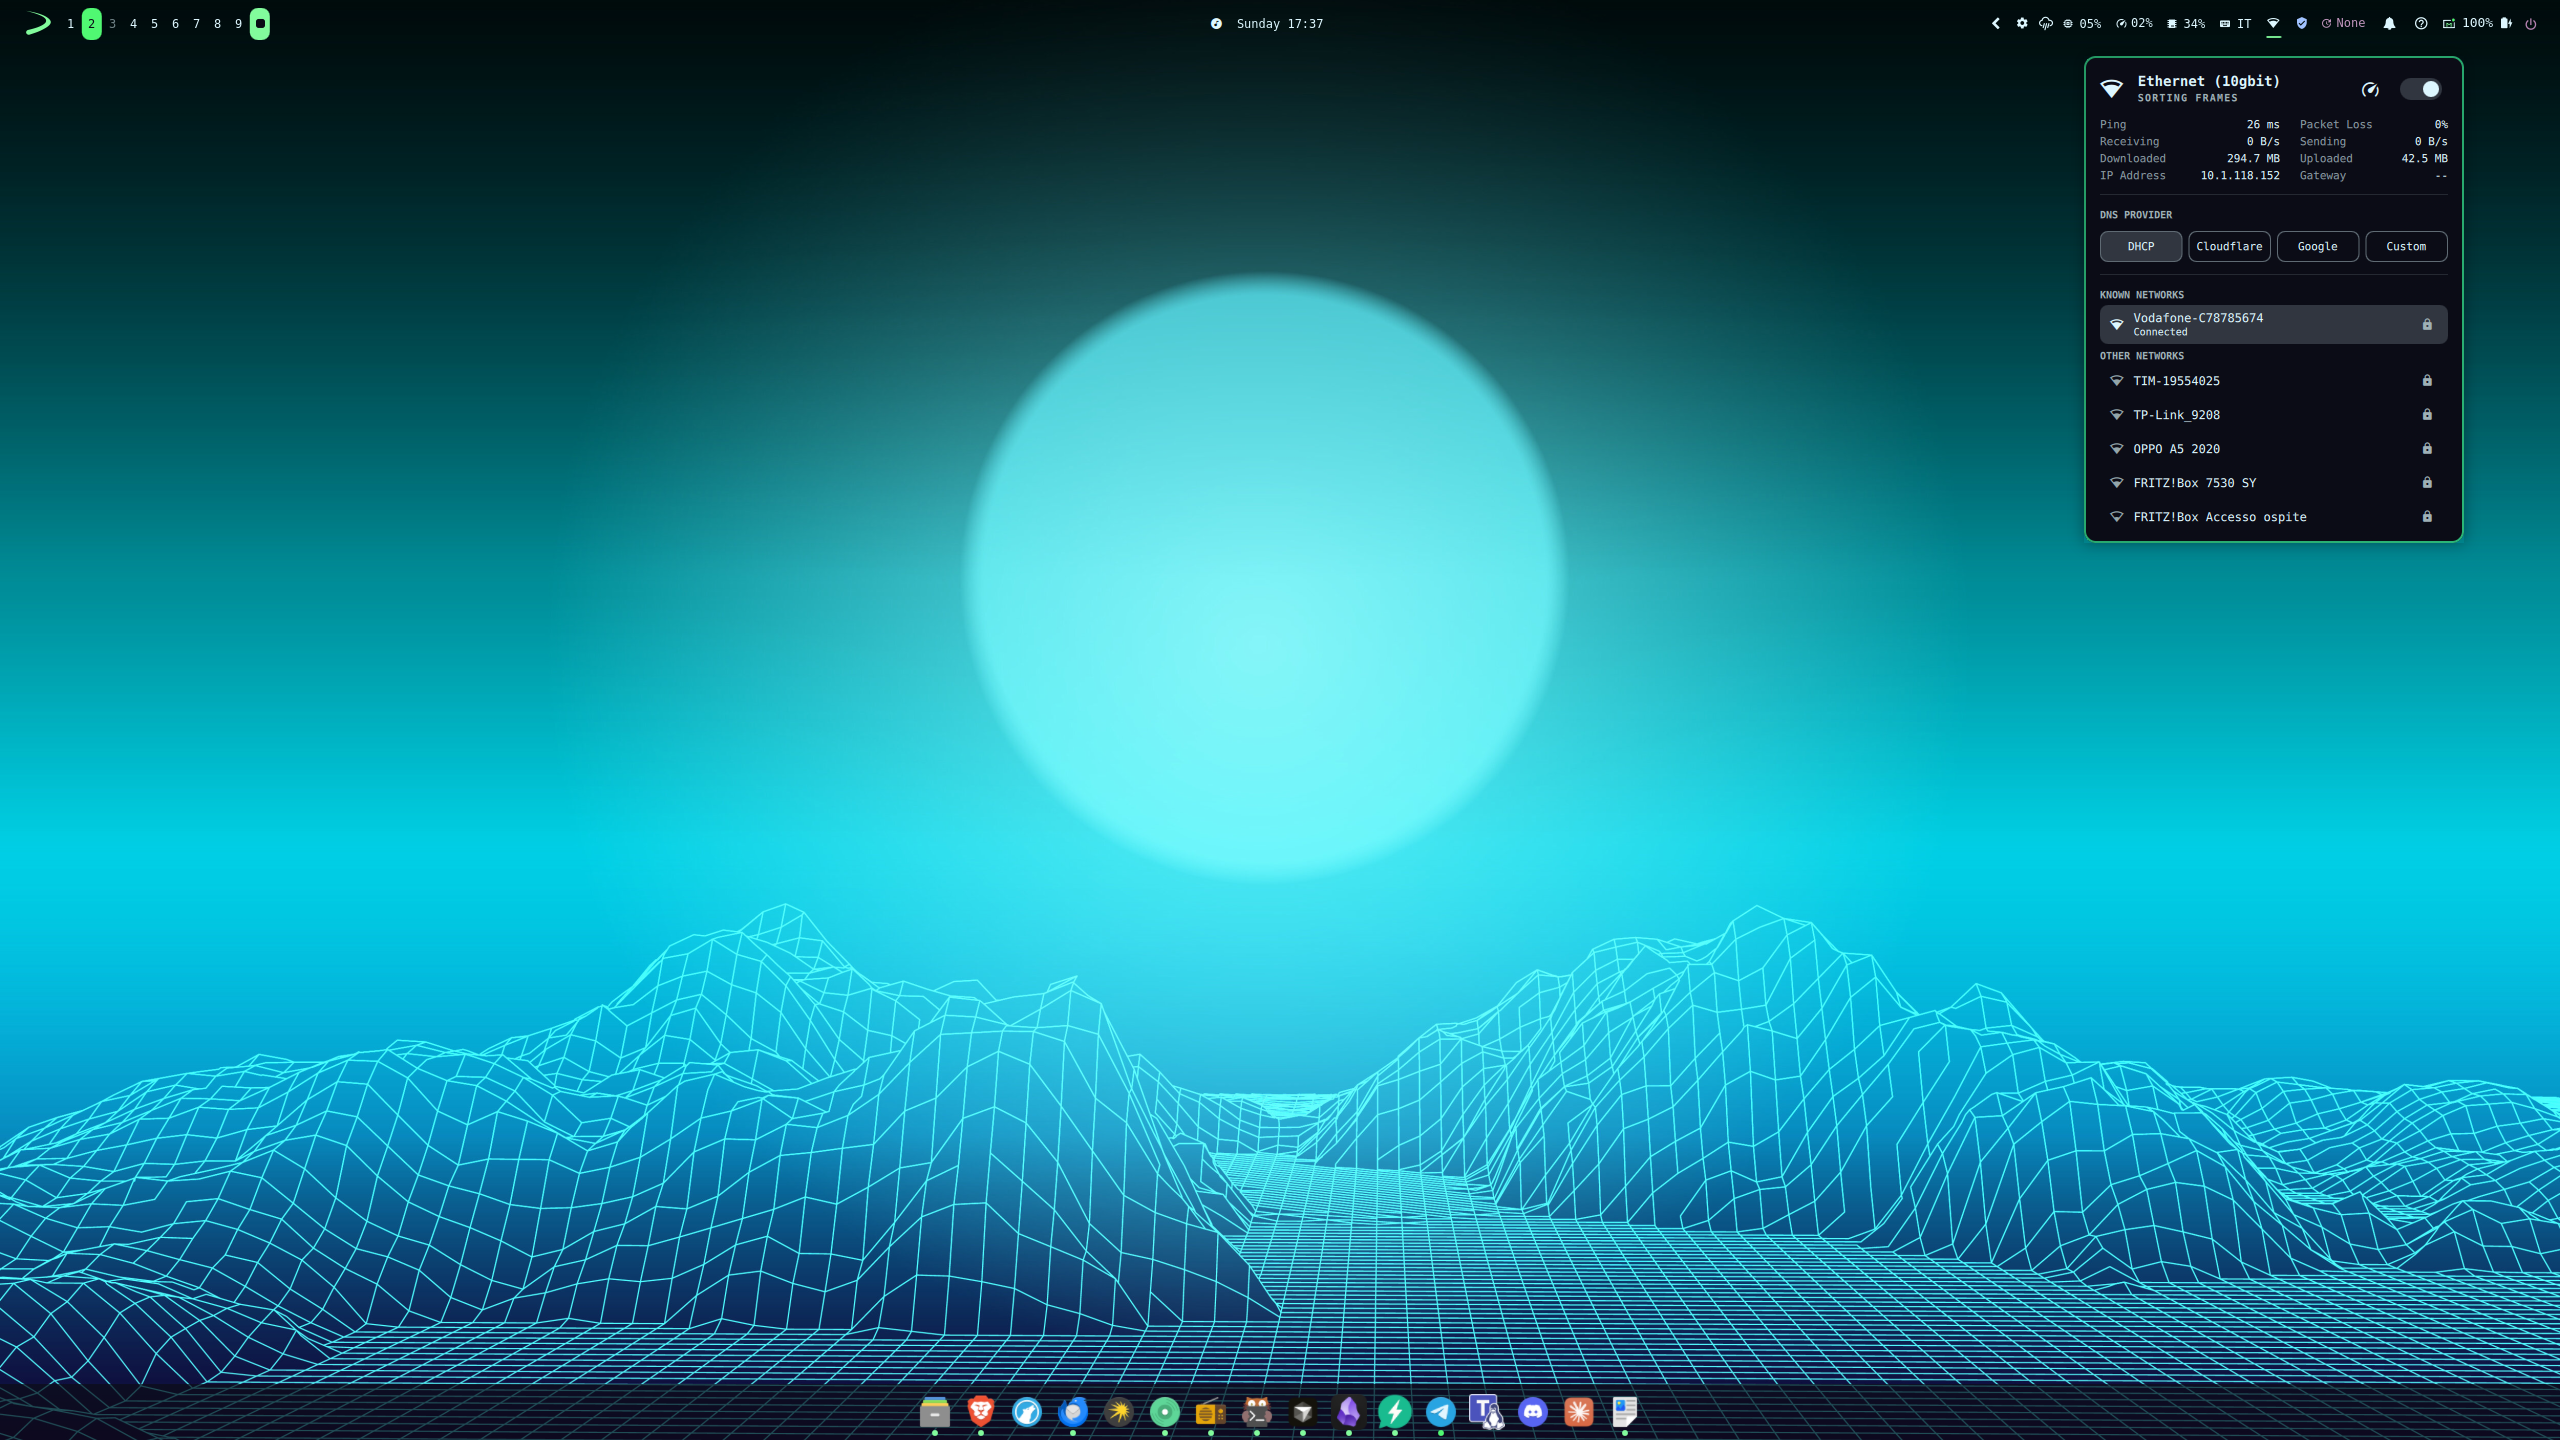The height and width of the screenshot is (1440, 2560).
Task: Launch Discord from the dock
Action: (x=1533, y=1412)
